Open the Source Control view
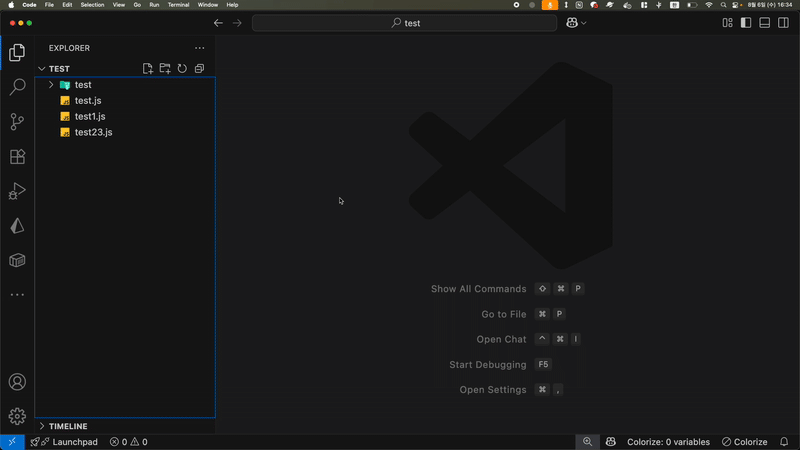The width and height of the screenshot is (800, 450). coord(17,121)
